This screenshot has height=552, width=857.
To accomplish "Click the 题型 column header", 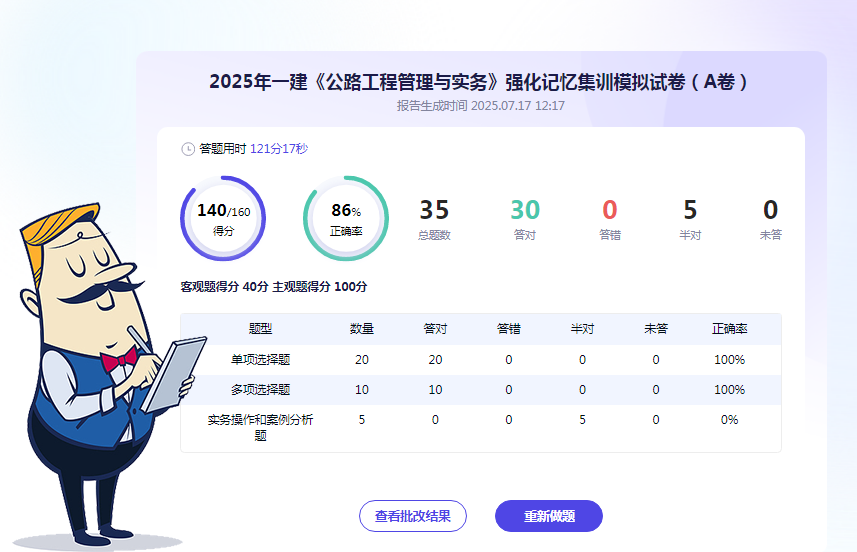I will (x=260, y=328).
